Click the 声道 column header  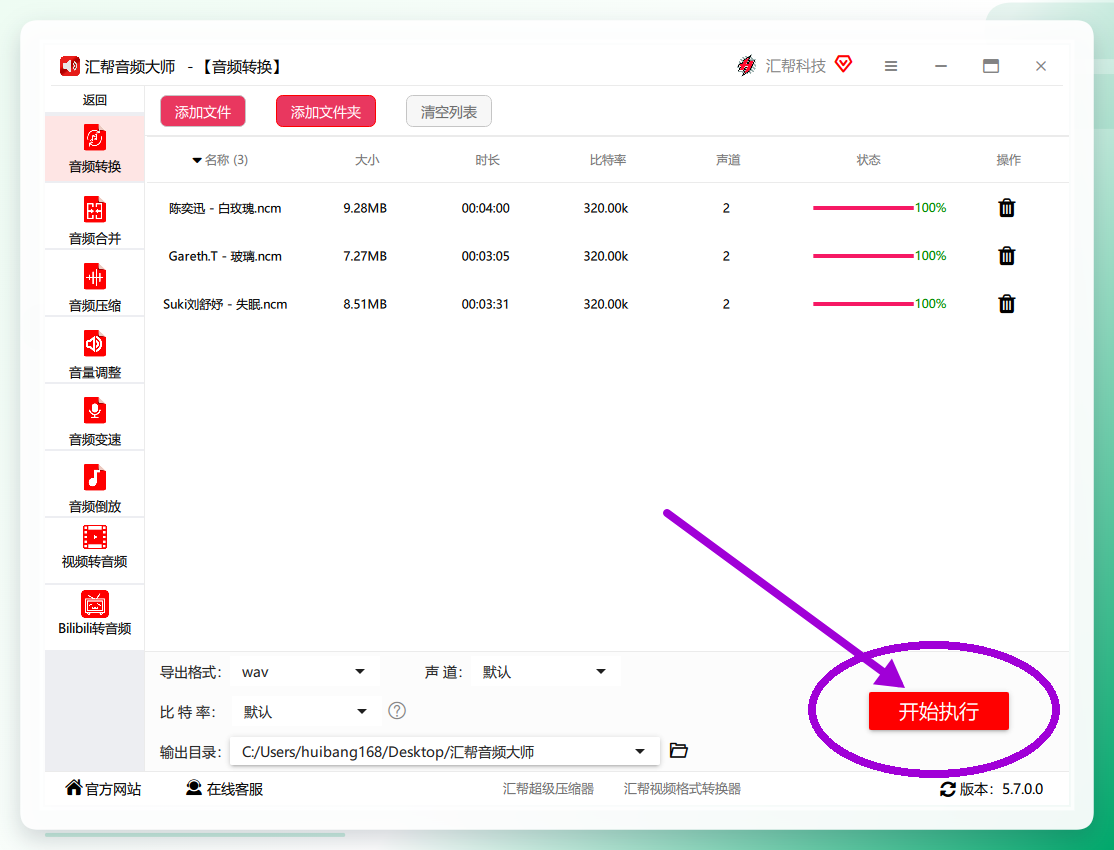(x=728, y=160)
